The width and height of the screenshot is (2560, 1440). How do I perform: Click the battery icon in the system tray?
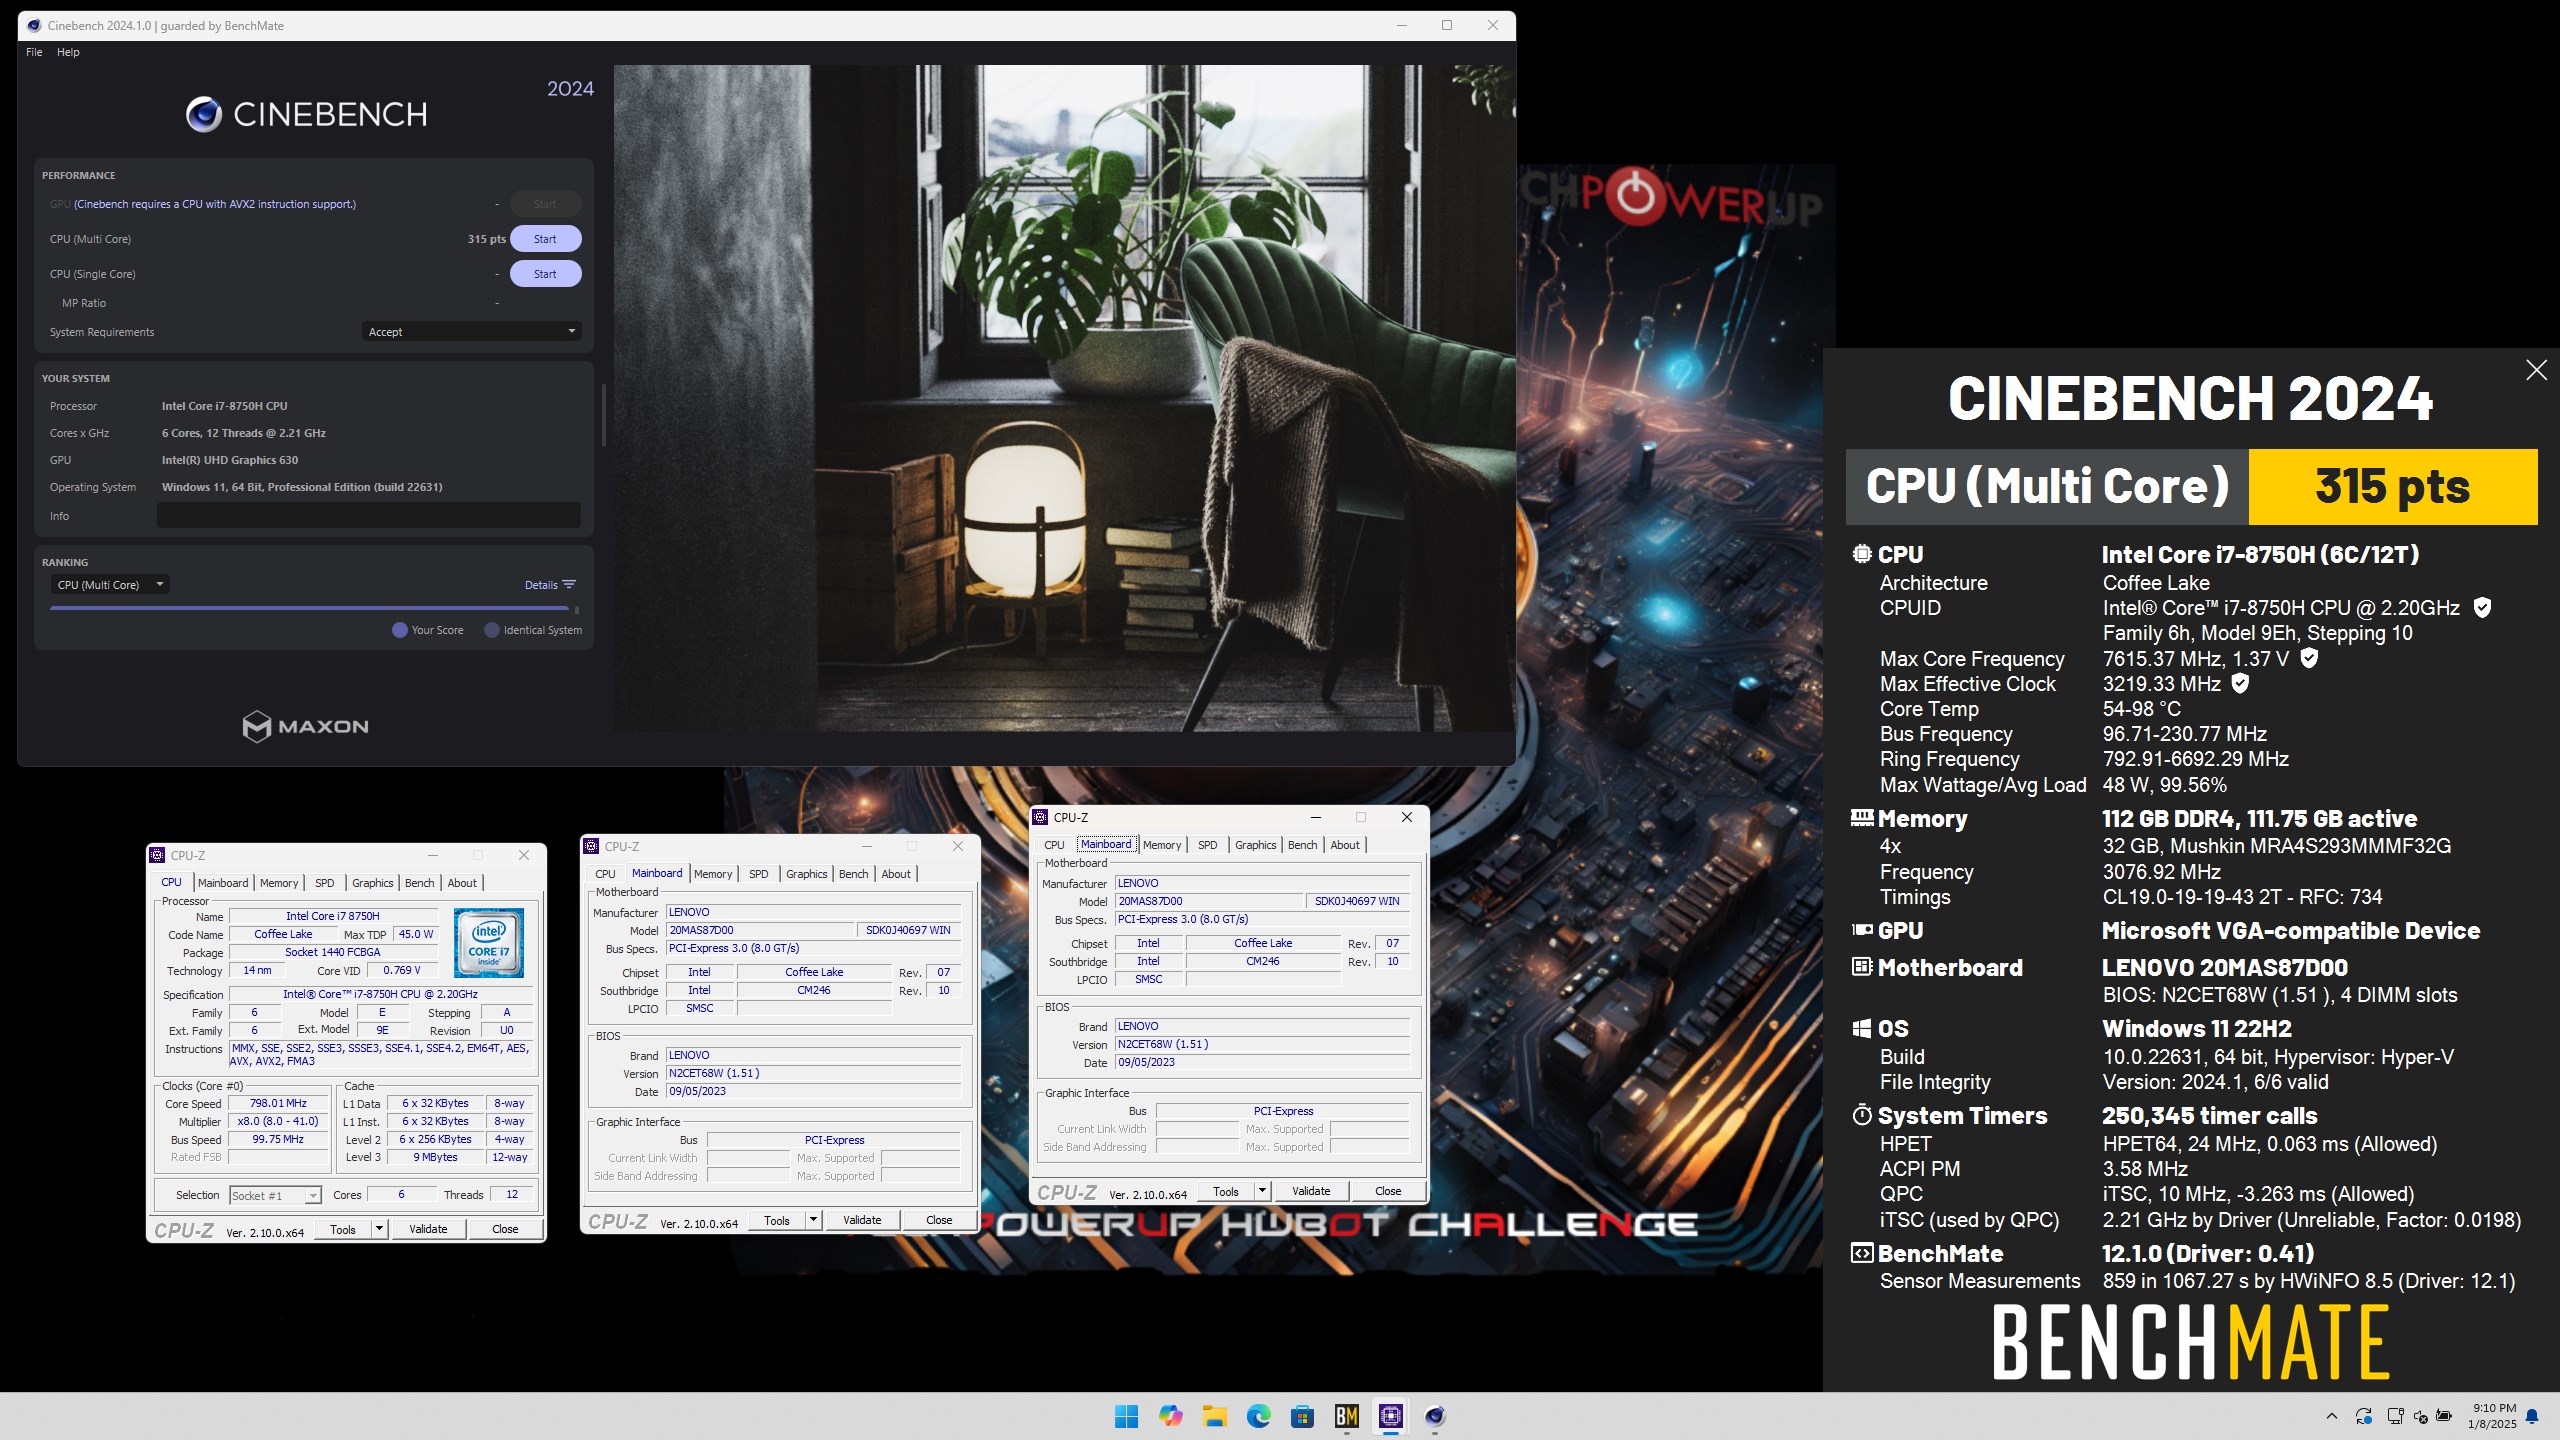2444,1416
